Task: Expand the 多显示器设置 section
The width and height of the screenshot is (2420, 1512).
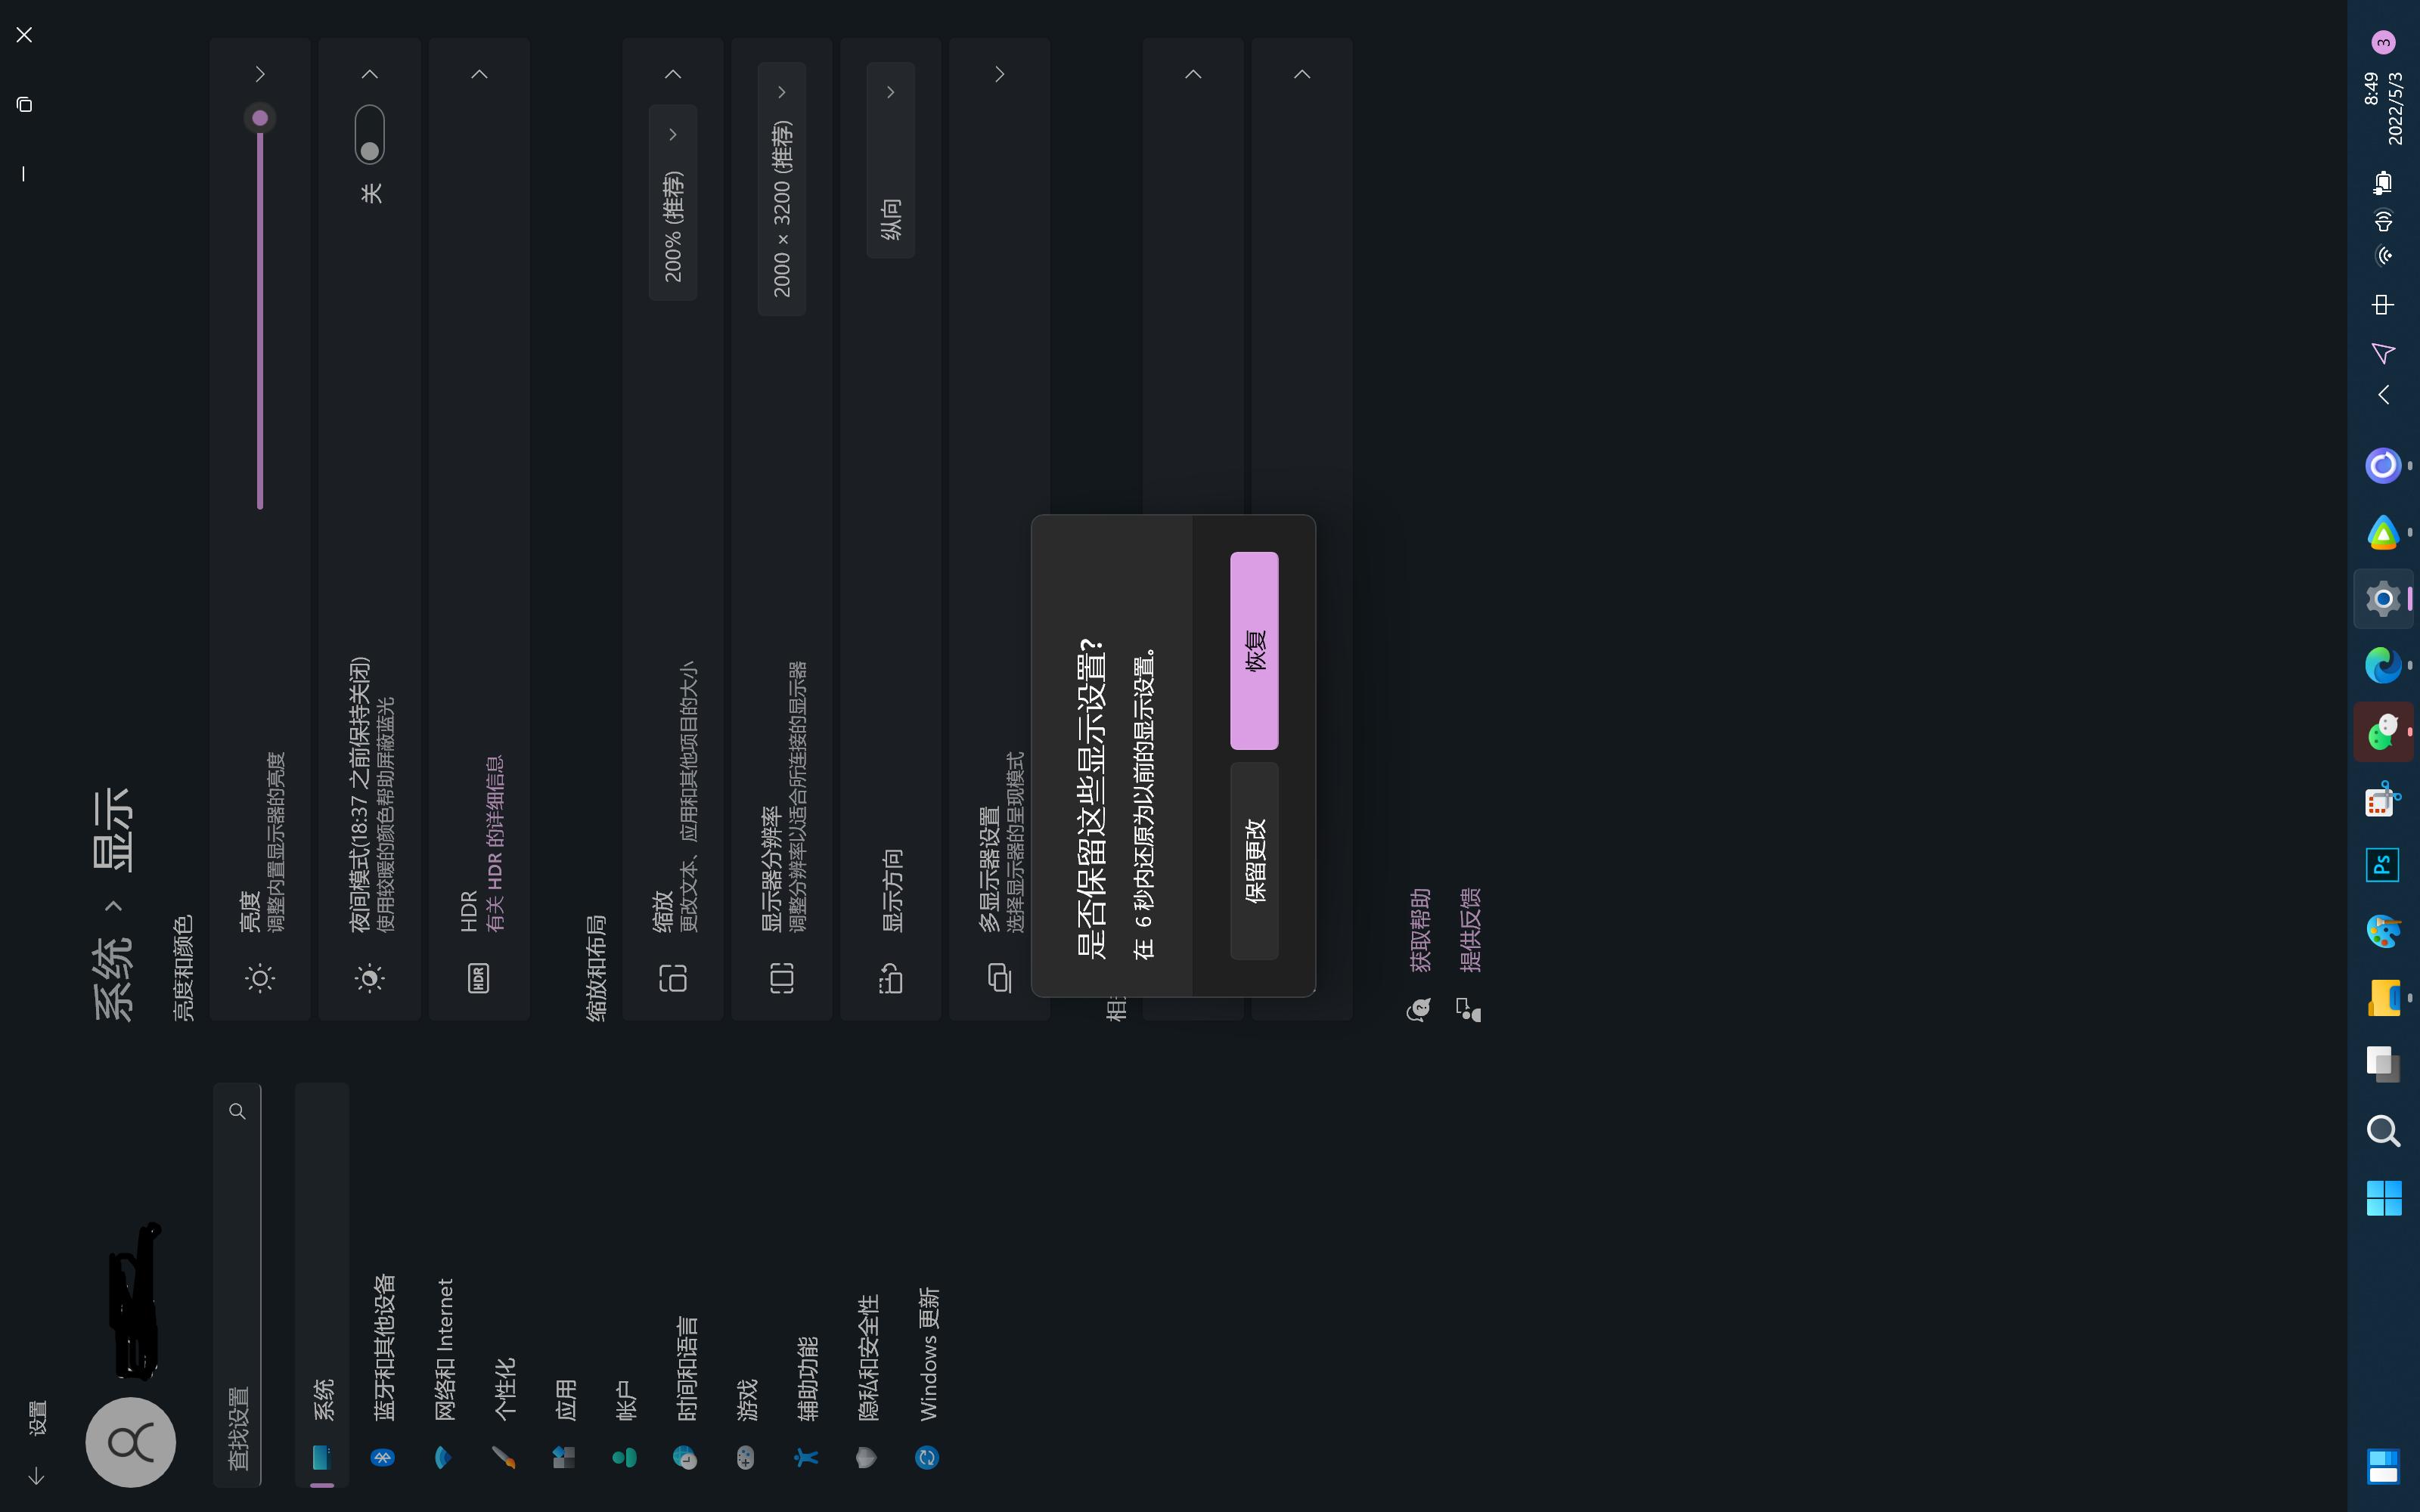Action: pyautogui.click(x=999, y=74)
